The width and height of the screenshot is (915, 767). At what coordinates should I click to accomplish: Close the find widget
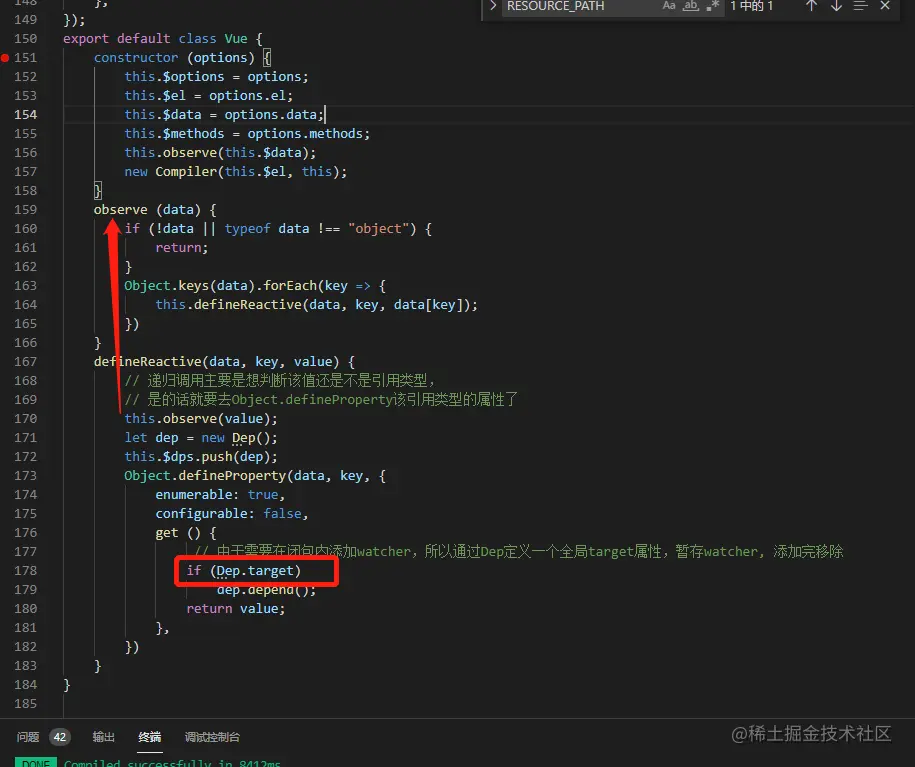[x=885, y=6]
